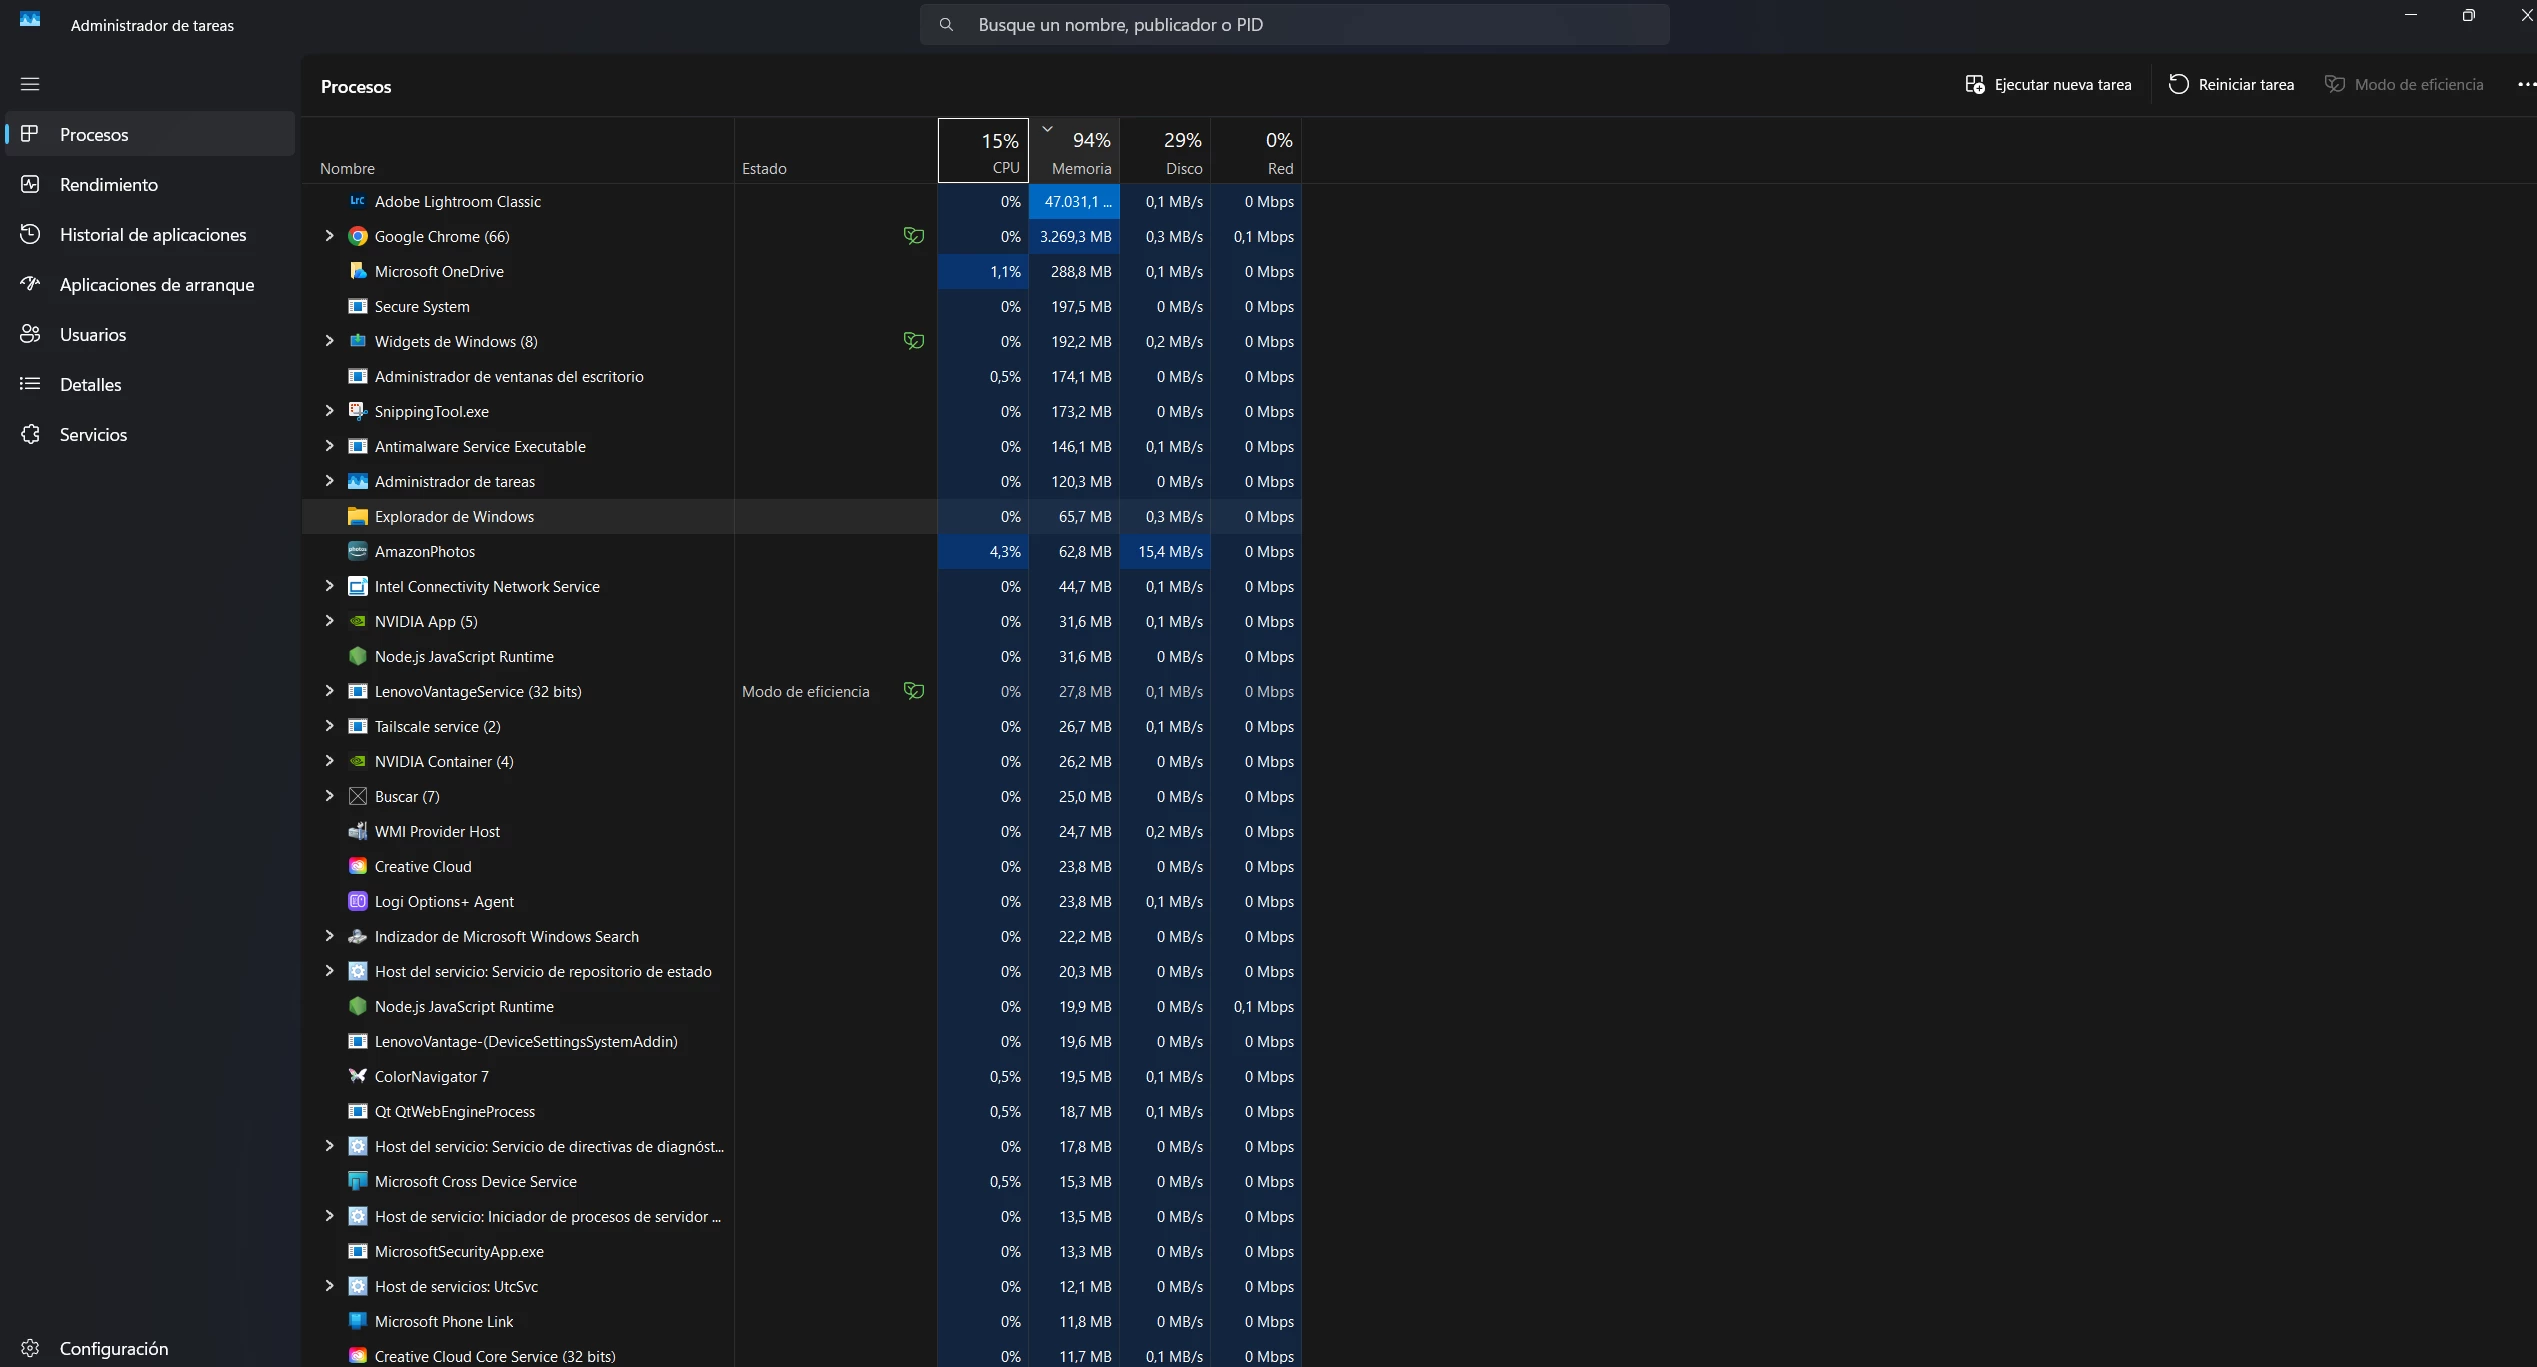Click the search name, publisher or PID field
This screenshot has width=2537, height=1367.
point(1294,24)
